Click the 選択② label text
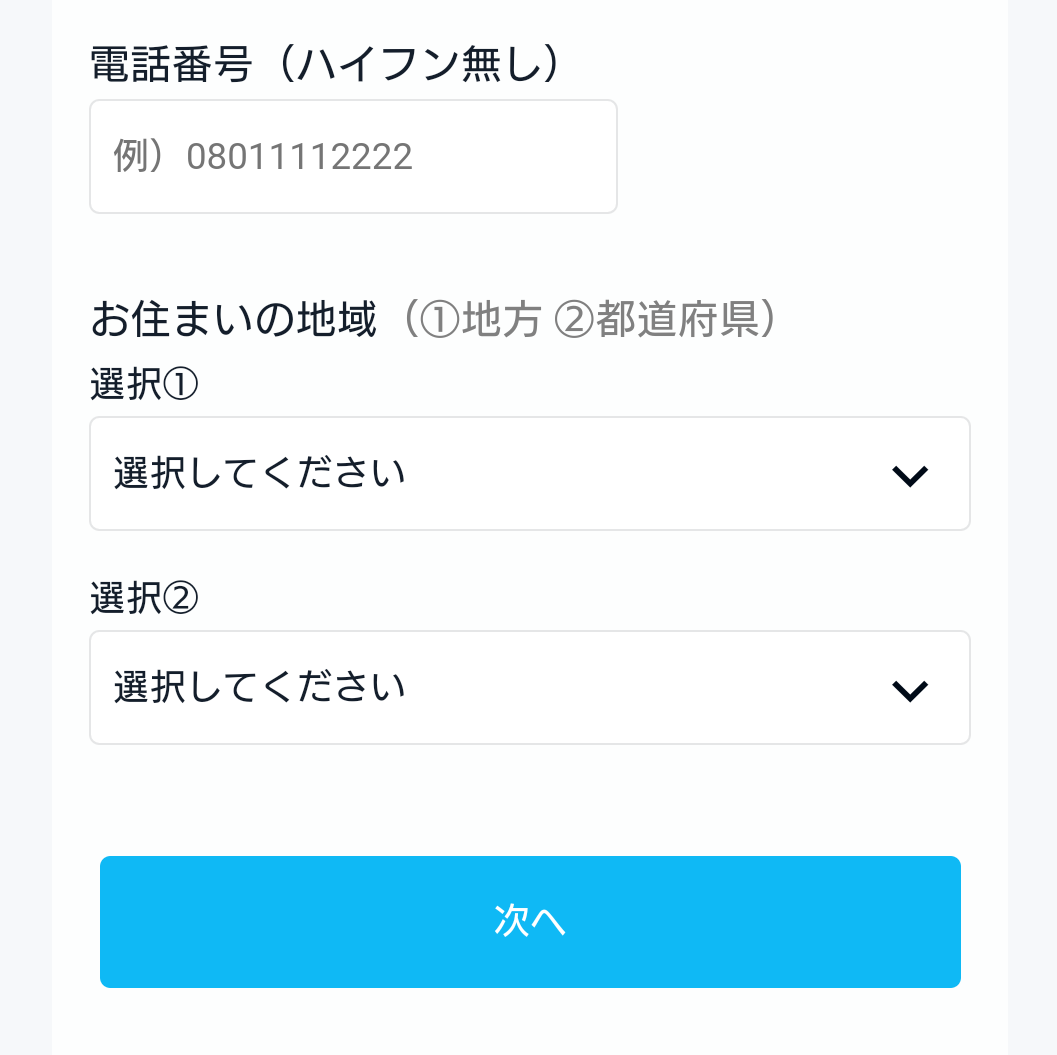The height and width of the screenshot is (1055, 1057). tap(144, 599)
